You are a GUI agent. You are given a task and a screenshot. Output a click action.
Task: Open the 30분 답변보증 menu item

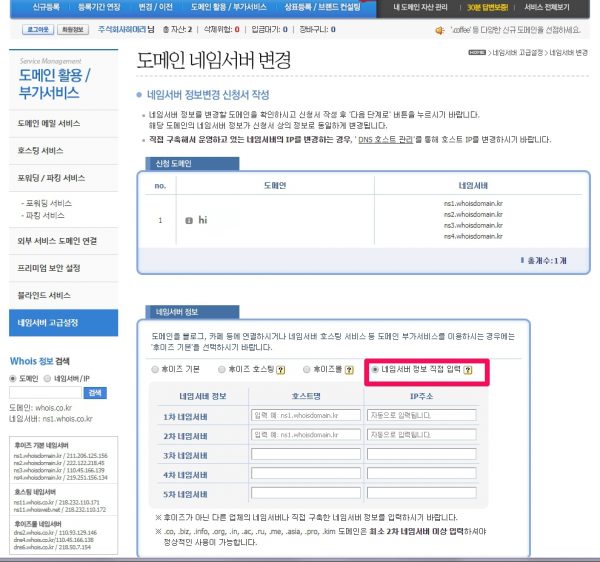click(x=487, y=7)
